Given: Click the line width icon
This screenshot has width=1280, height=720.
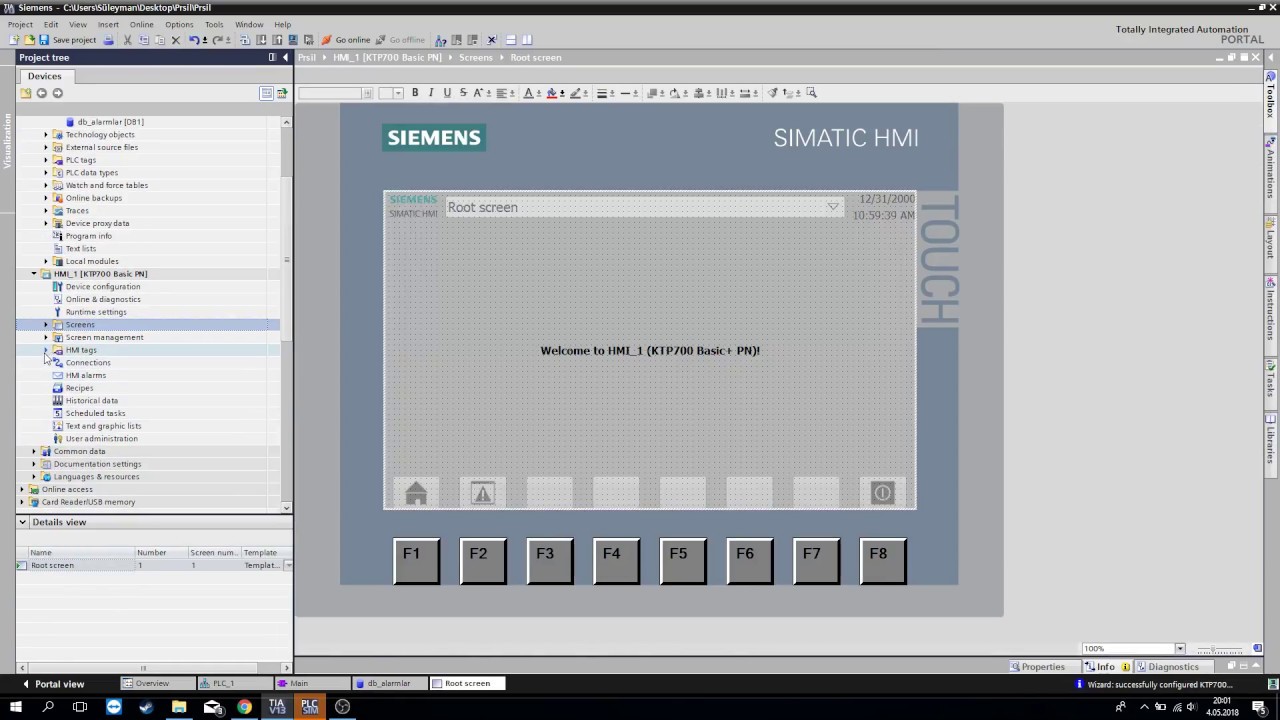Looking at the screenshot, I should coord(603,93).
